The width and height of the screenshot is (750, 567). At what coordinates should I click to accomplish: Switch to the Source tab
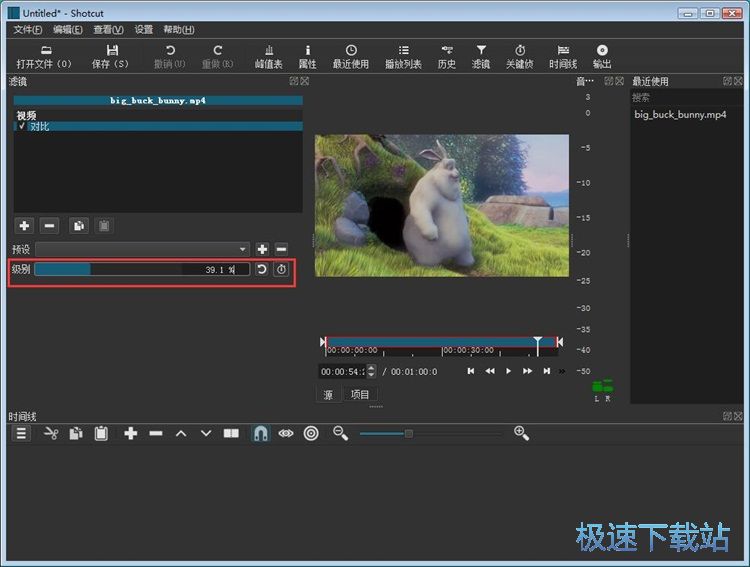point(328,395)
